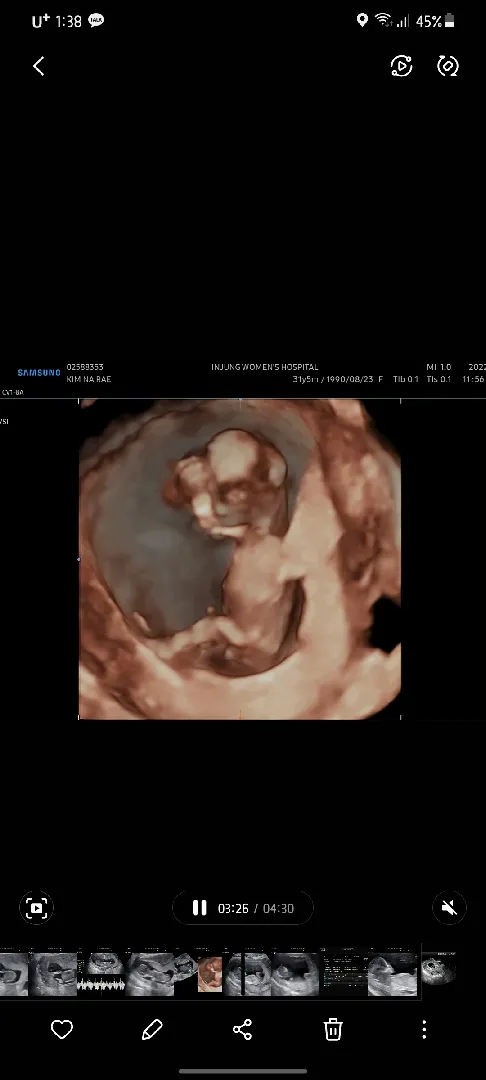Screen dimensions: 486x1080
Task: Select the heartbeat waveform thumbnail
Action: [101, 973]
